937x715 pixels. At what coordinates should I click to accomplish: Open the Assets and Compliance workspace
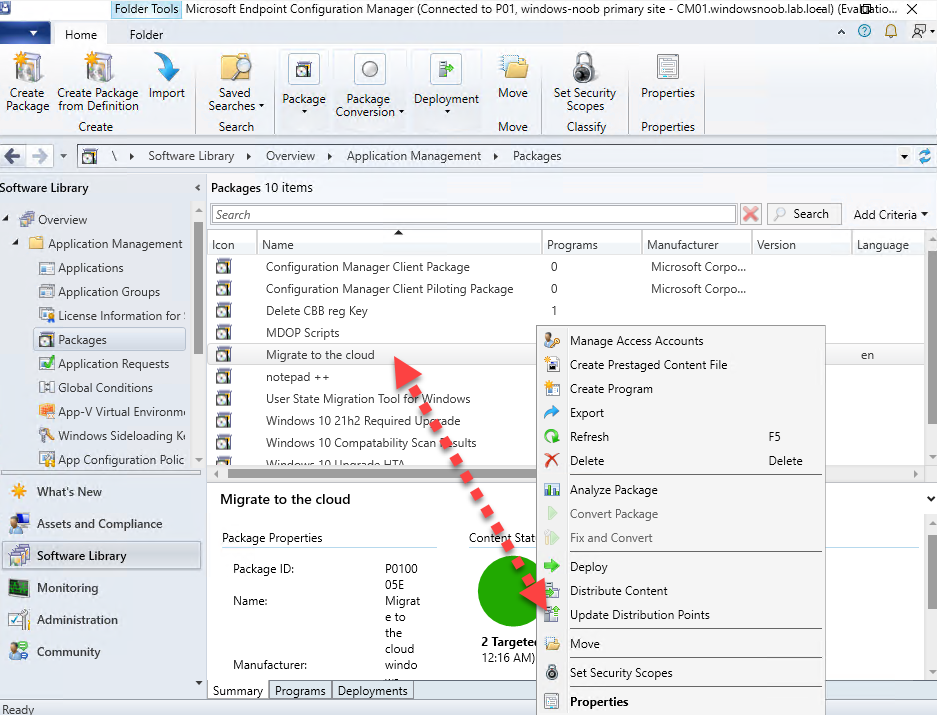(x=99, y=524)
